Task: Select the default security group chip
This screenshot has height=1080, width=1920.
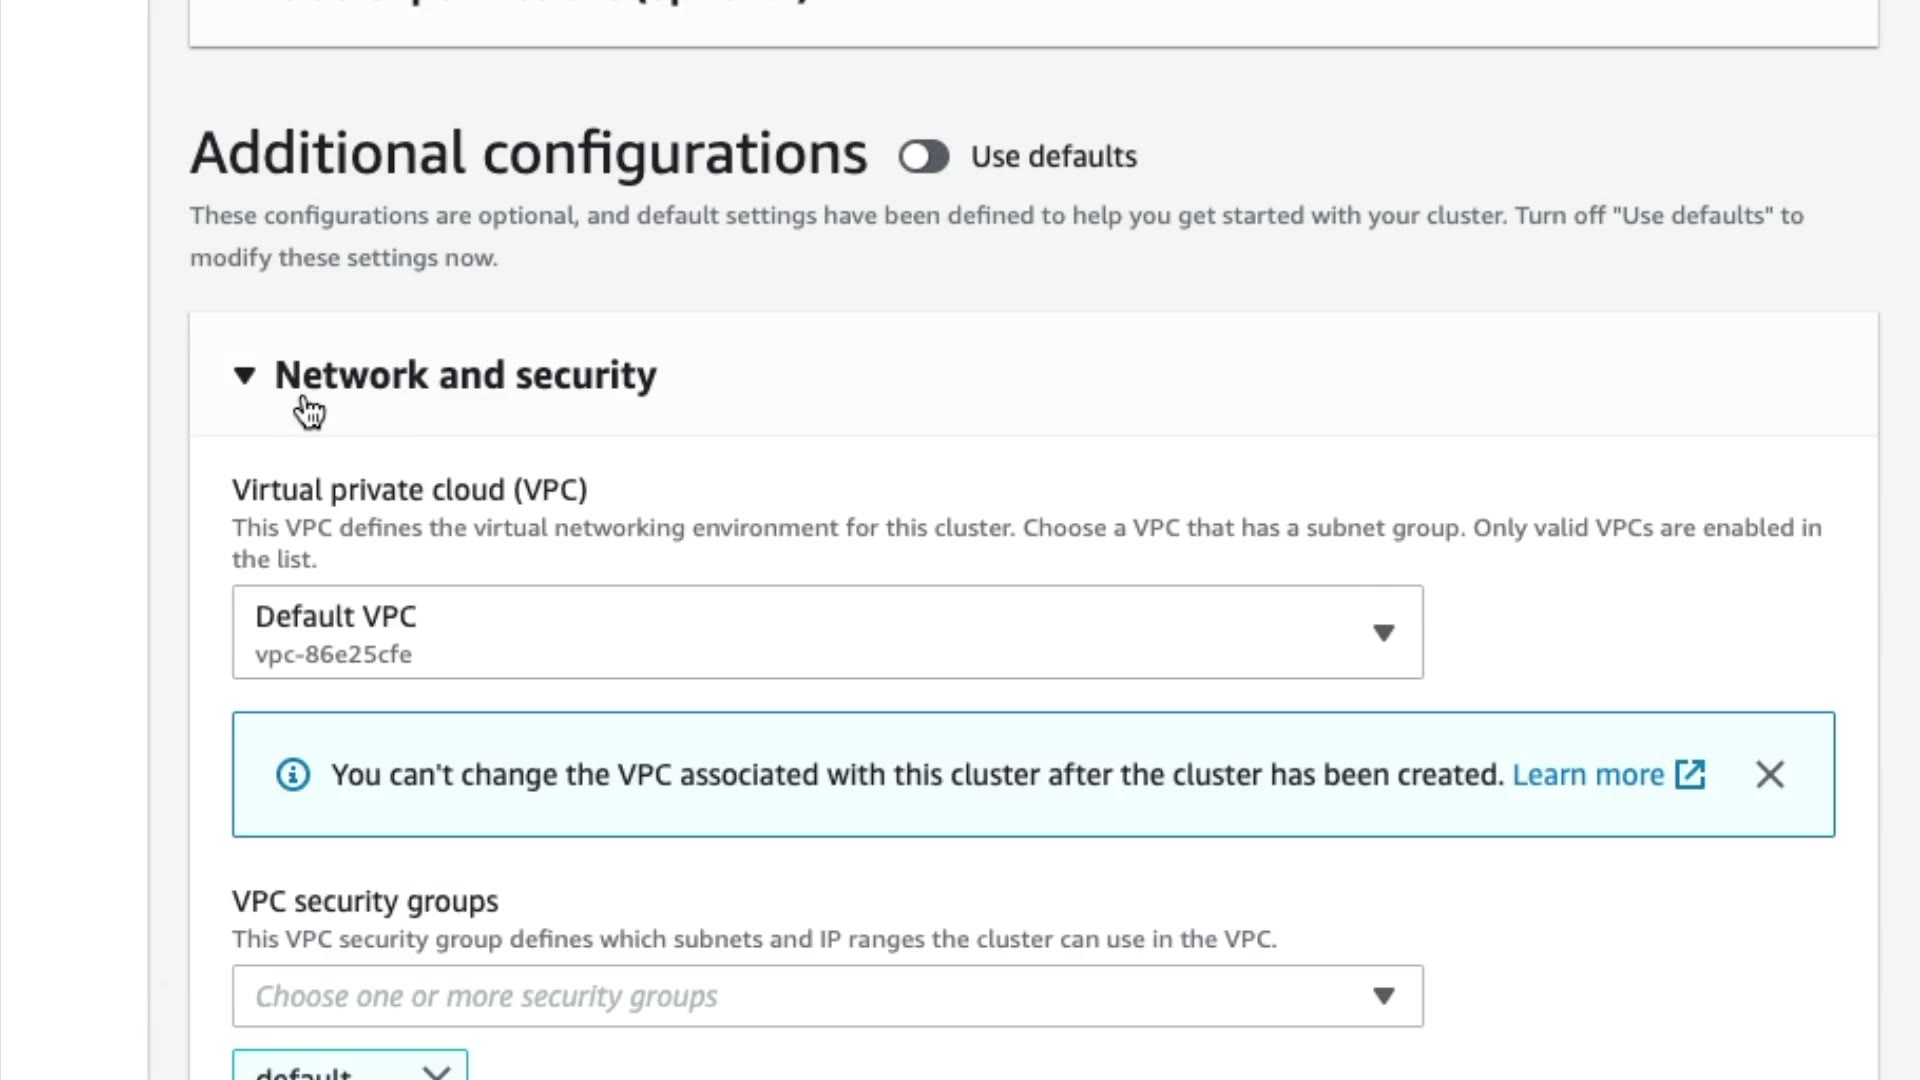Action: [304, 1072]
